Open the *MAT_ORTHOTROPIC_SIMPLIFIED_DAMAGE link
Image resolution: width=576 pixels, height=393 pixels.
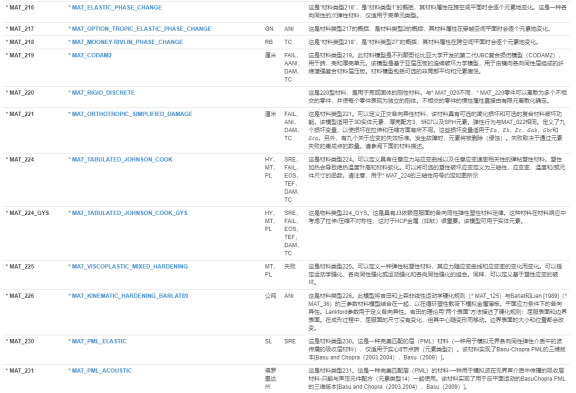pos(130,114)
